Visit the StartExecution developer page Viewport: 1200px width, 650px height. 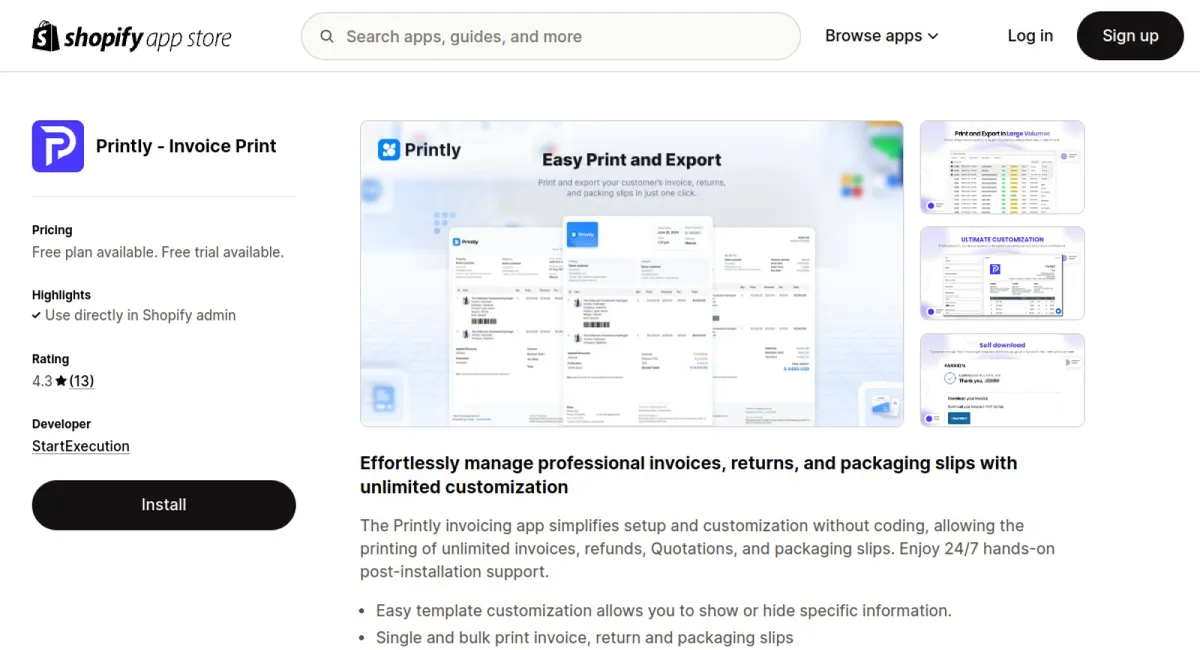coord(81,446)
